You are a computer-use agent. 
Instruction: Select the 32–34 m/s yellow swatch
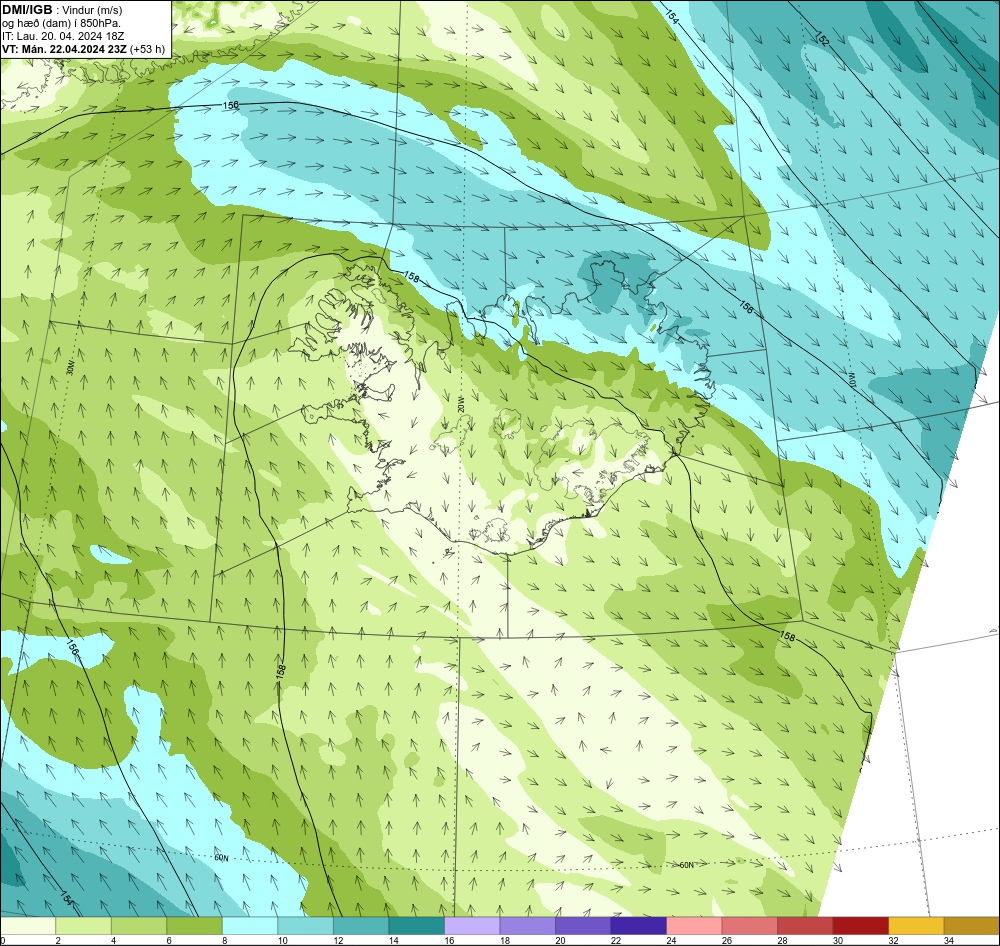916,926
